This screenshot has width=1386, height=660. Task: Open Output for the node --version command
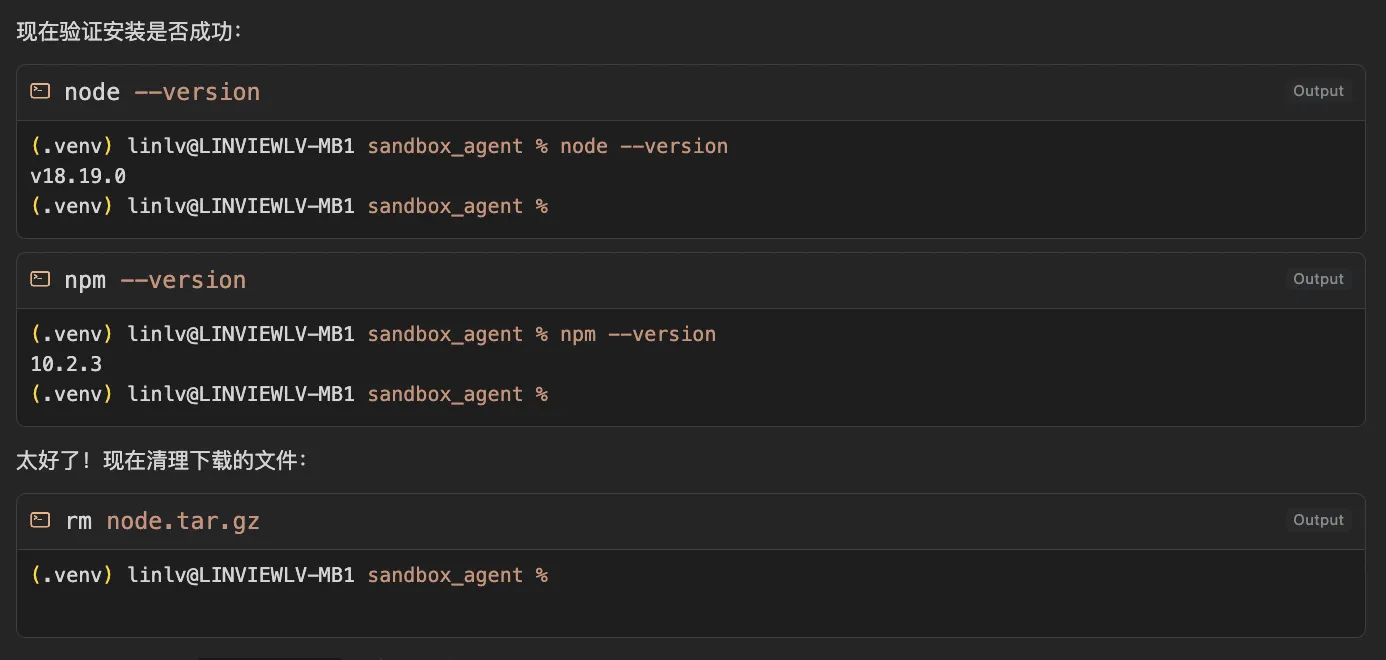(1318, 91)
